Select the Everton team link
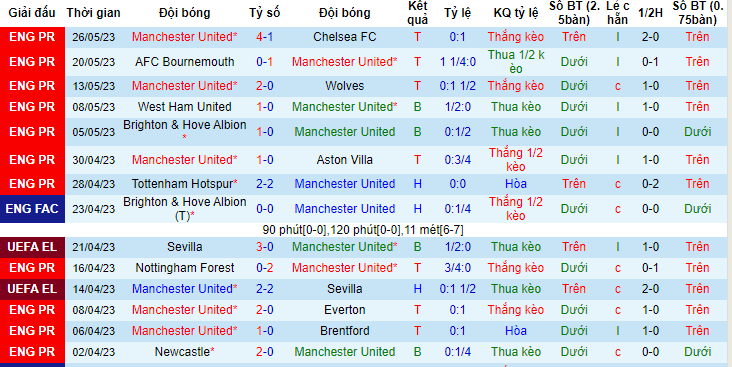The height and width of the screenshot is (367, 732). coord(345,310)
